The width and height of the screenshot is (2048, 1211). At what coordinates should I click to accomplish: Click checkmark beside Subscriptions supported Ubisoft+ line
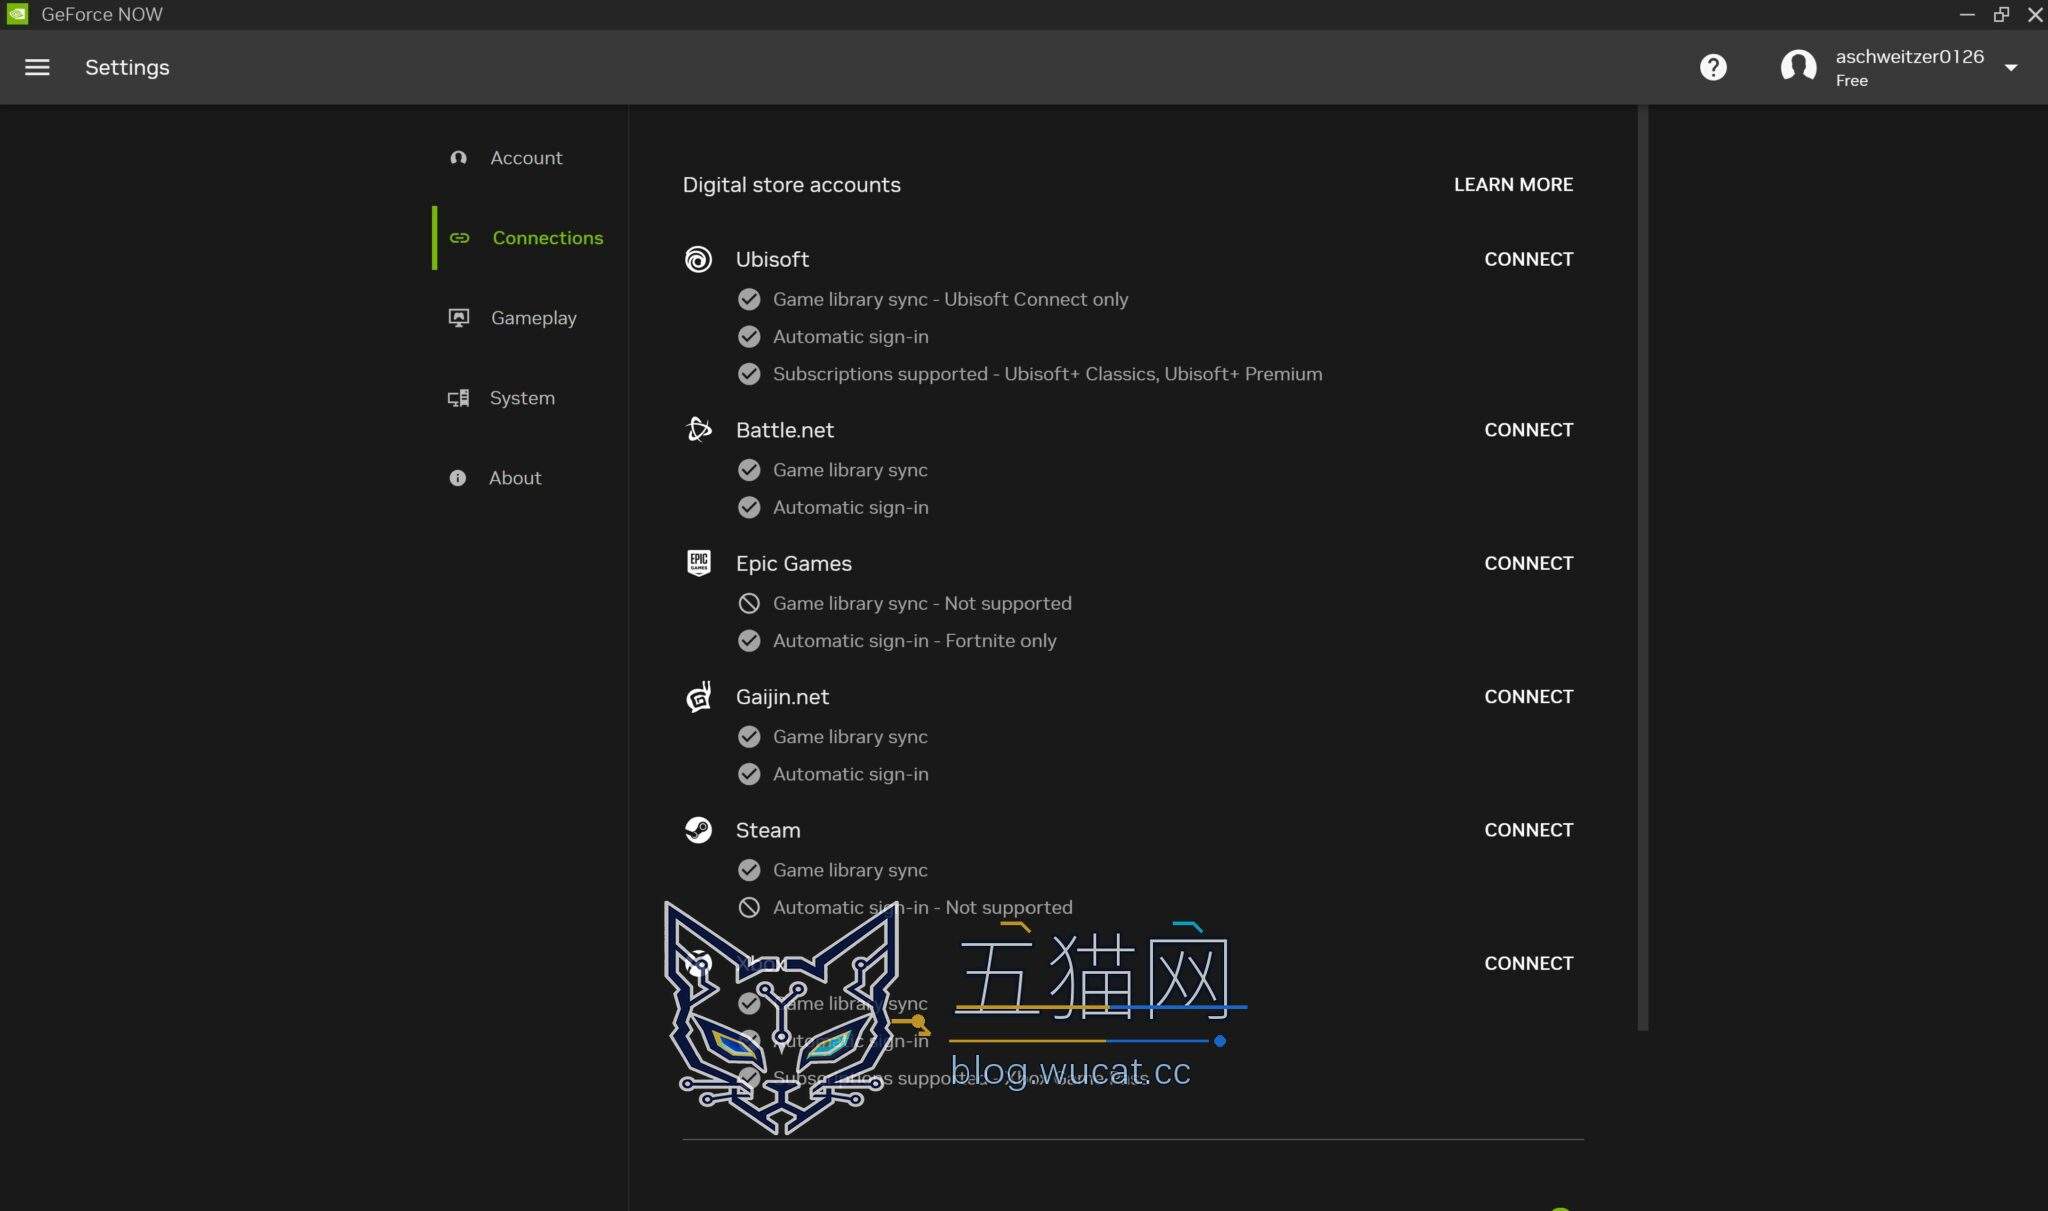pyautogui.click(x=749, y=374)
